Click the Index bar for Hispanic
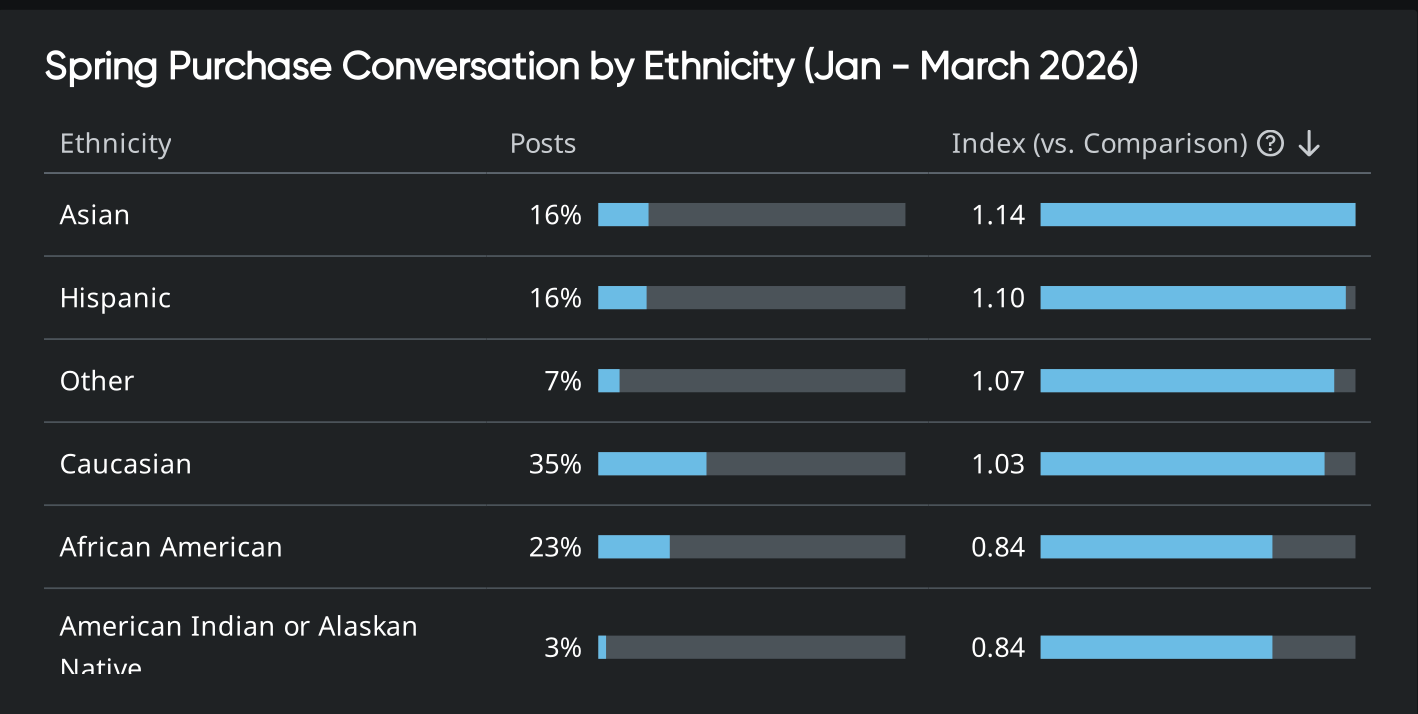 (1195, 297)
